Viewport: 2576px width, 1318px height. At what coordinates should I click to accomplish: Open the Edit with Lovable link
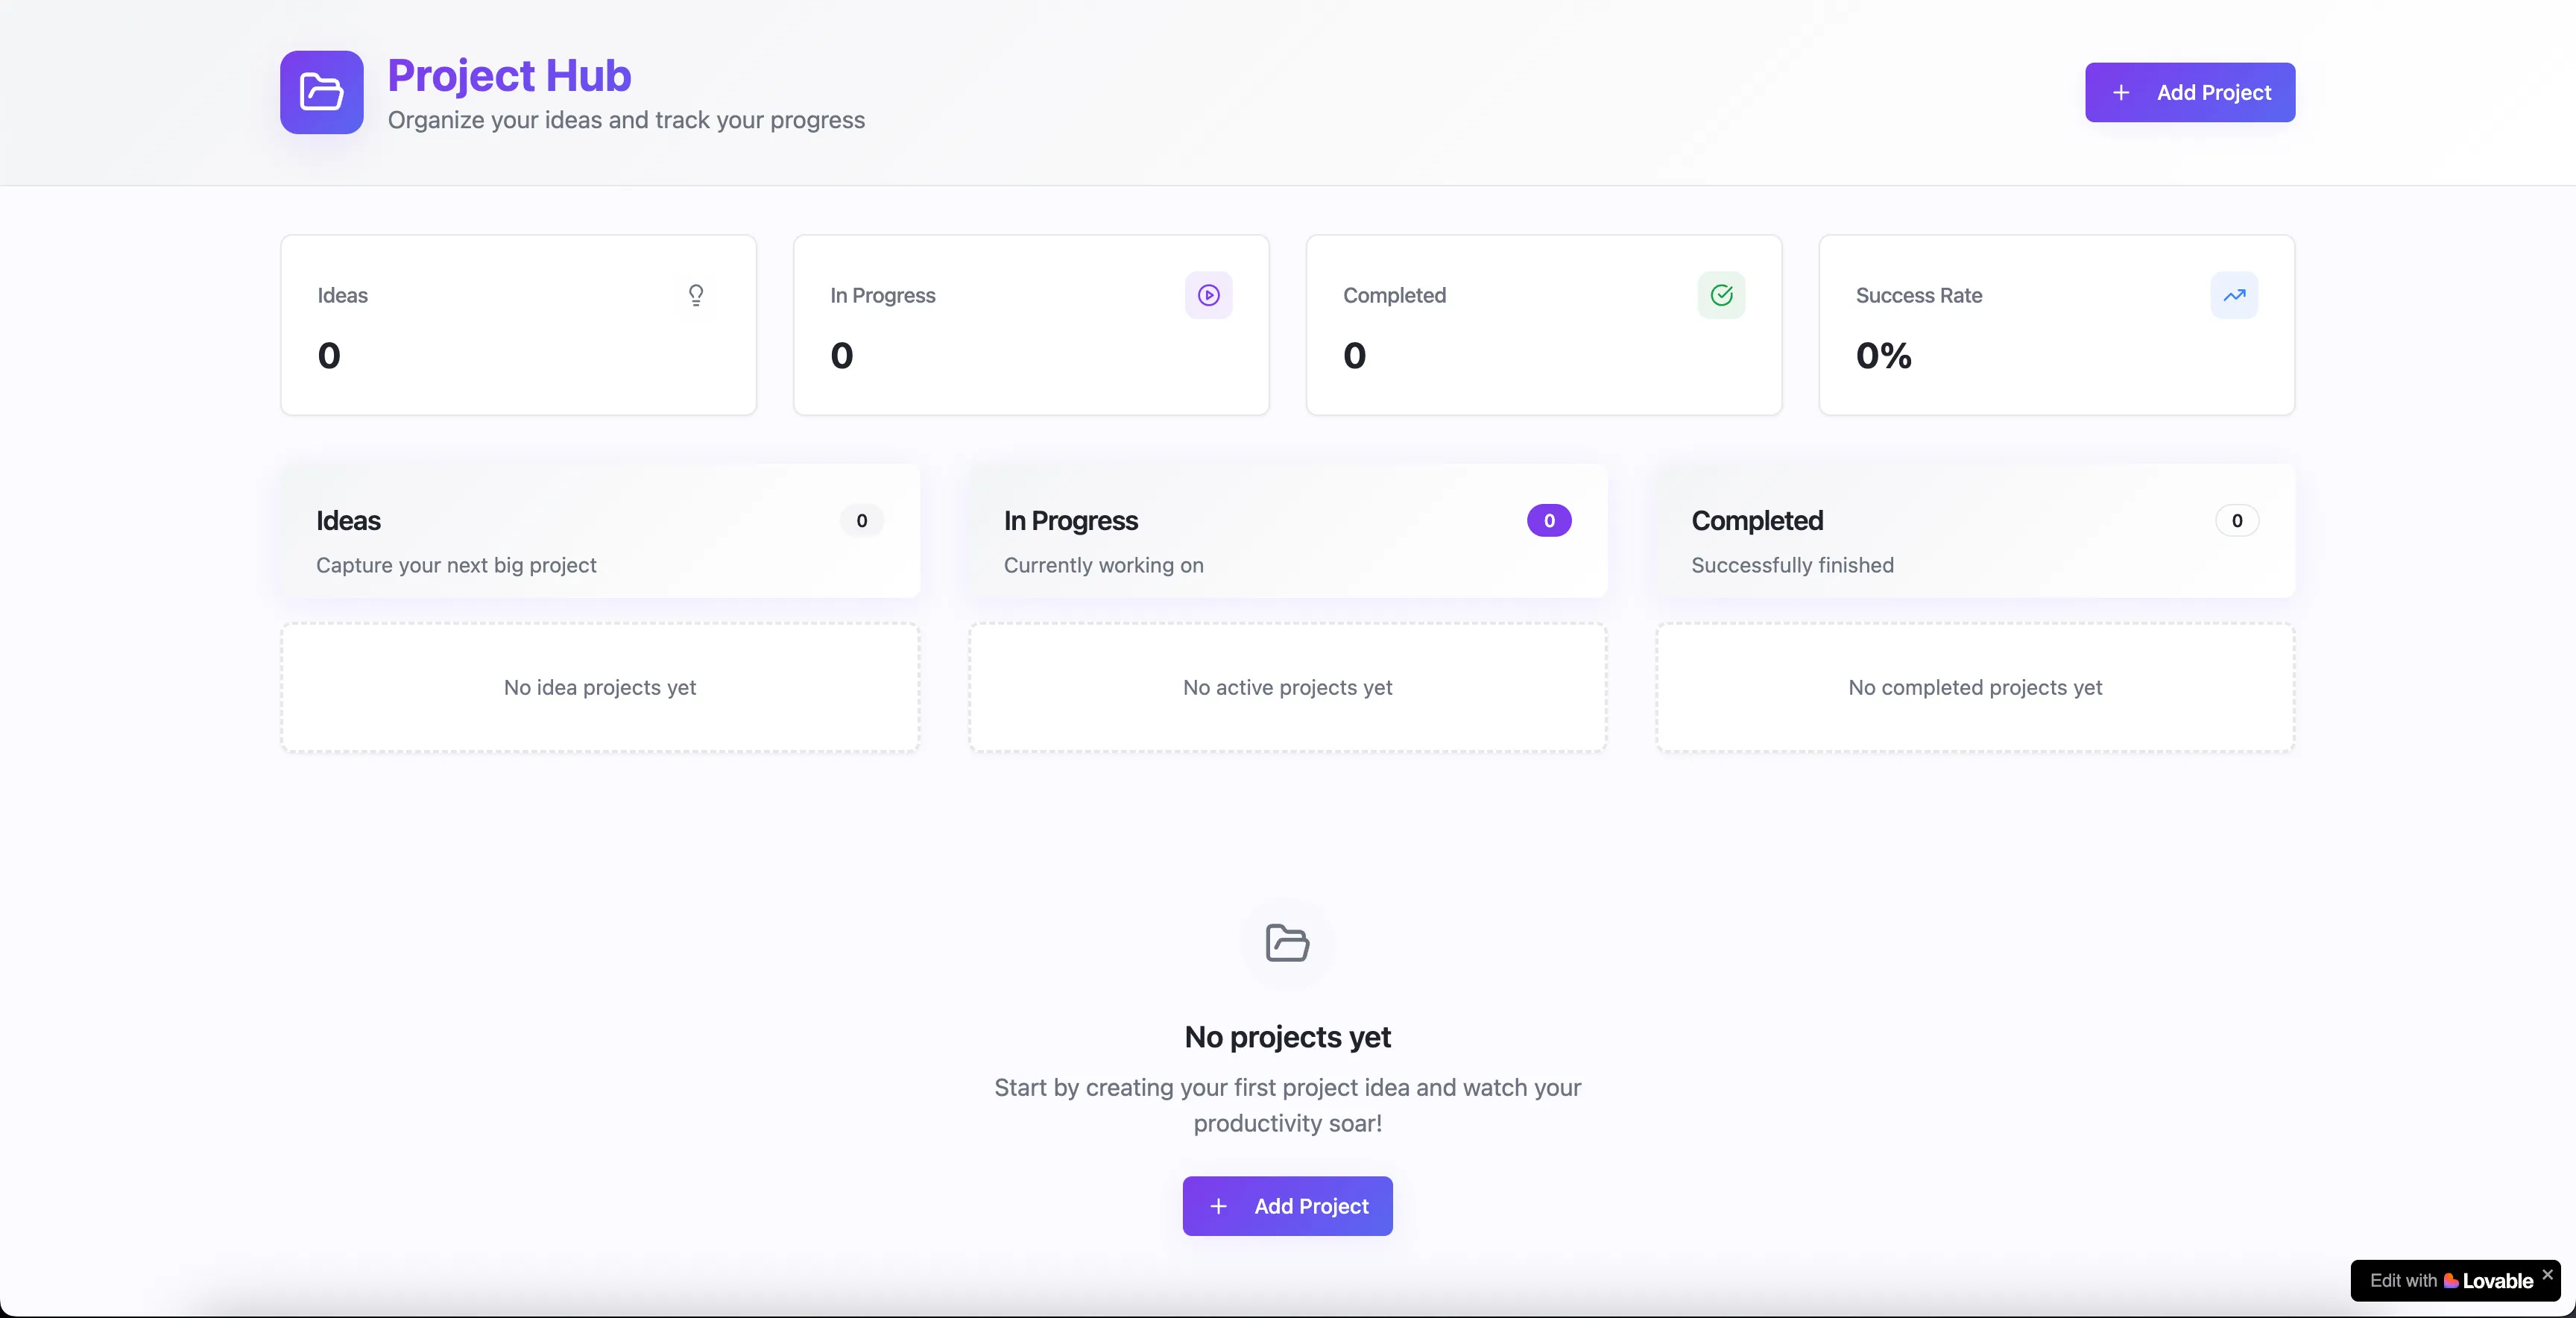tap(2451, 1281)
